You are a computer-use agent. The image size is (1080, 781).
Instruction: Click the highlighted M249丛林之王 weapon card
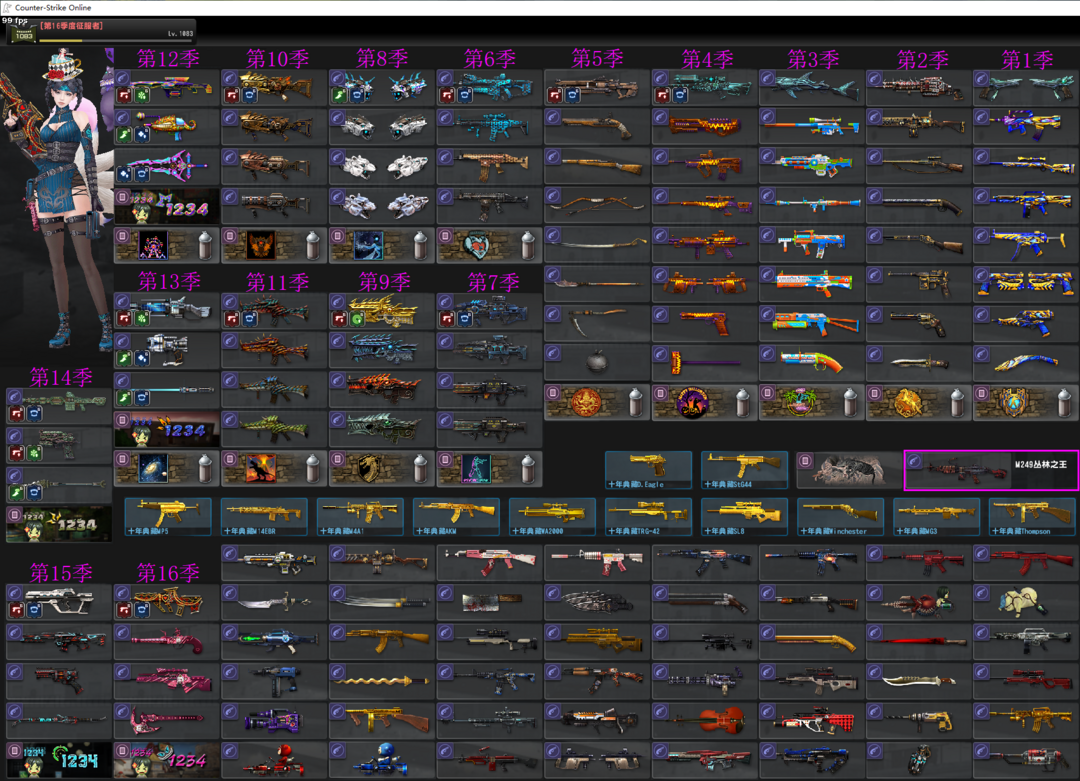pyautogui.click(x=990, y=470)
